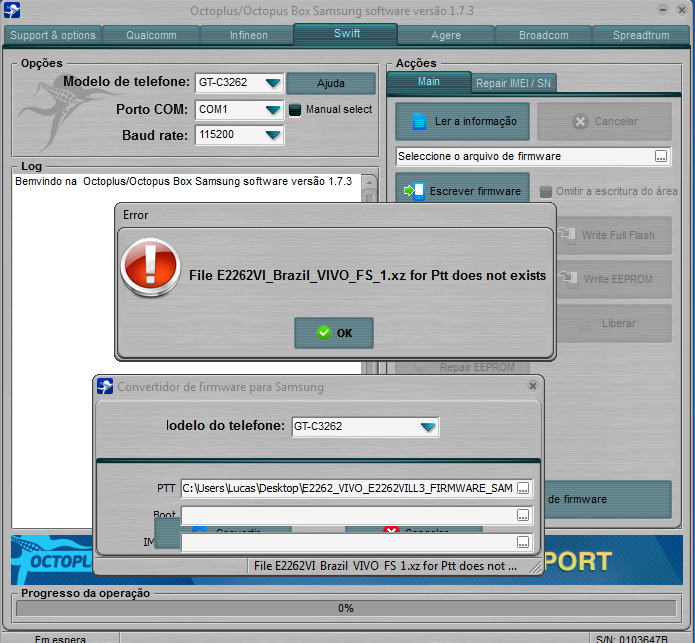Open the Modelo de telefone GT-C3262 dropdown
This screenshot has height=643, width=695.
pyautogui.click(x=273, y=82)
